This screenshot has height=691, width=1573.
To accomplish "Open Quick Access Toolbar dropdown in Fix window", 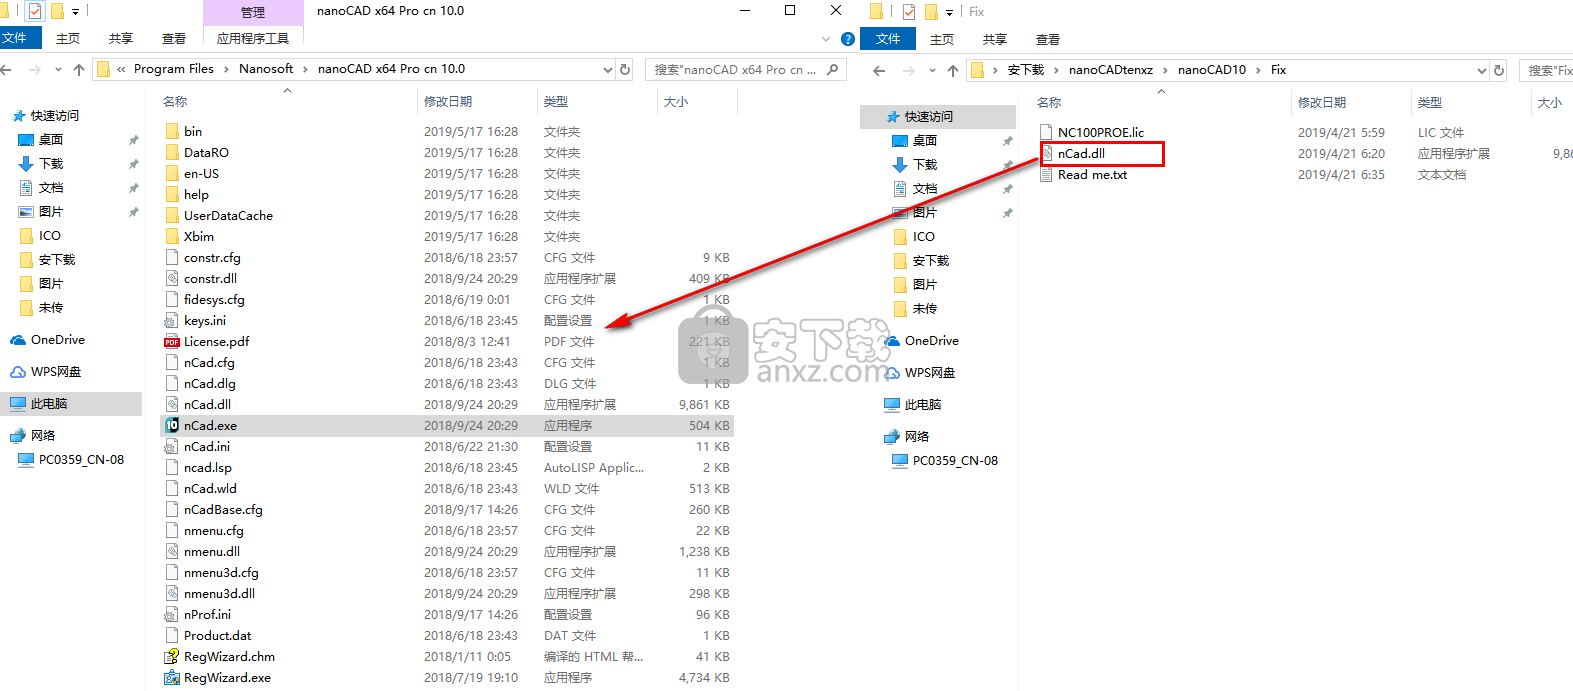I will coord(949,12).
